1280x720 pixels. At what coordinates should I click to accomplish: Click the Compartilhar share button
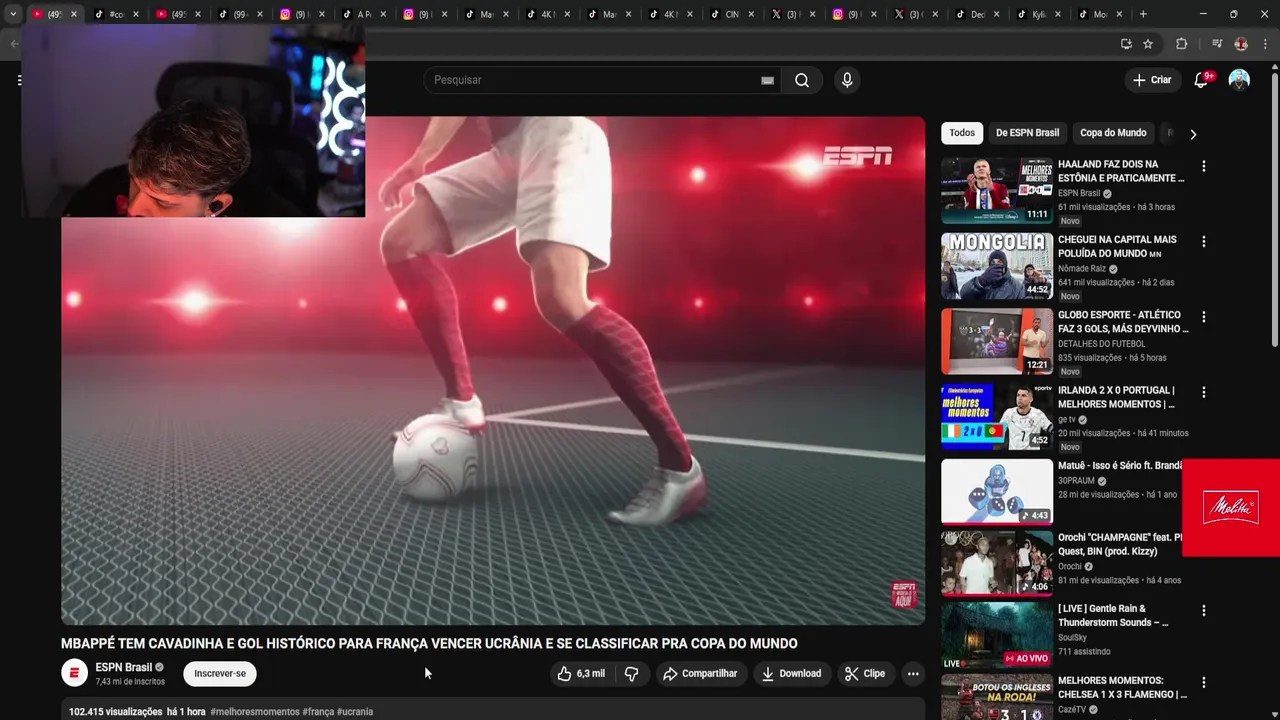pos(700,674)
